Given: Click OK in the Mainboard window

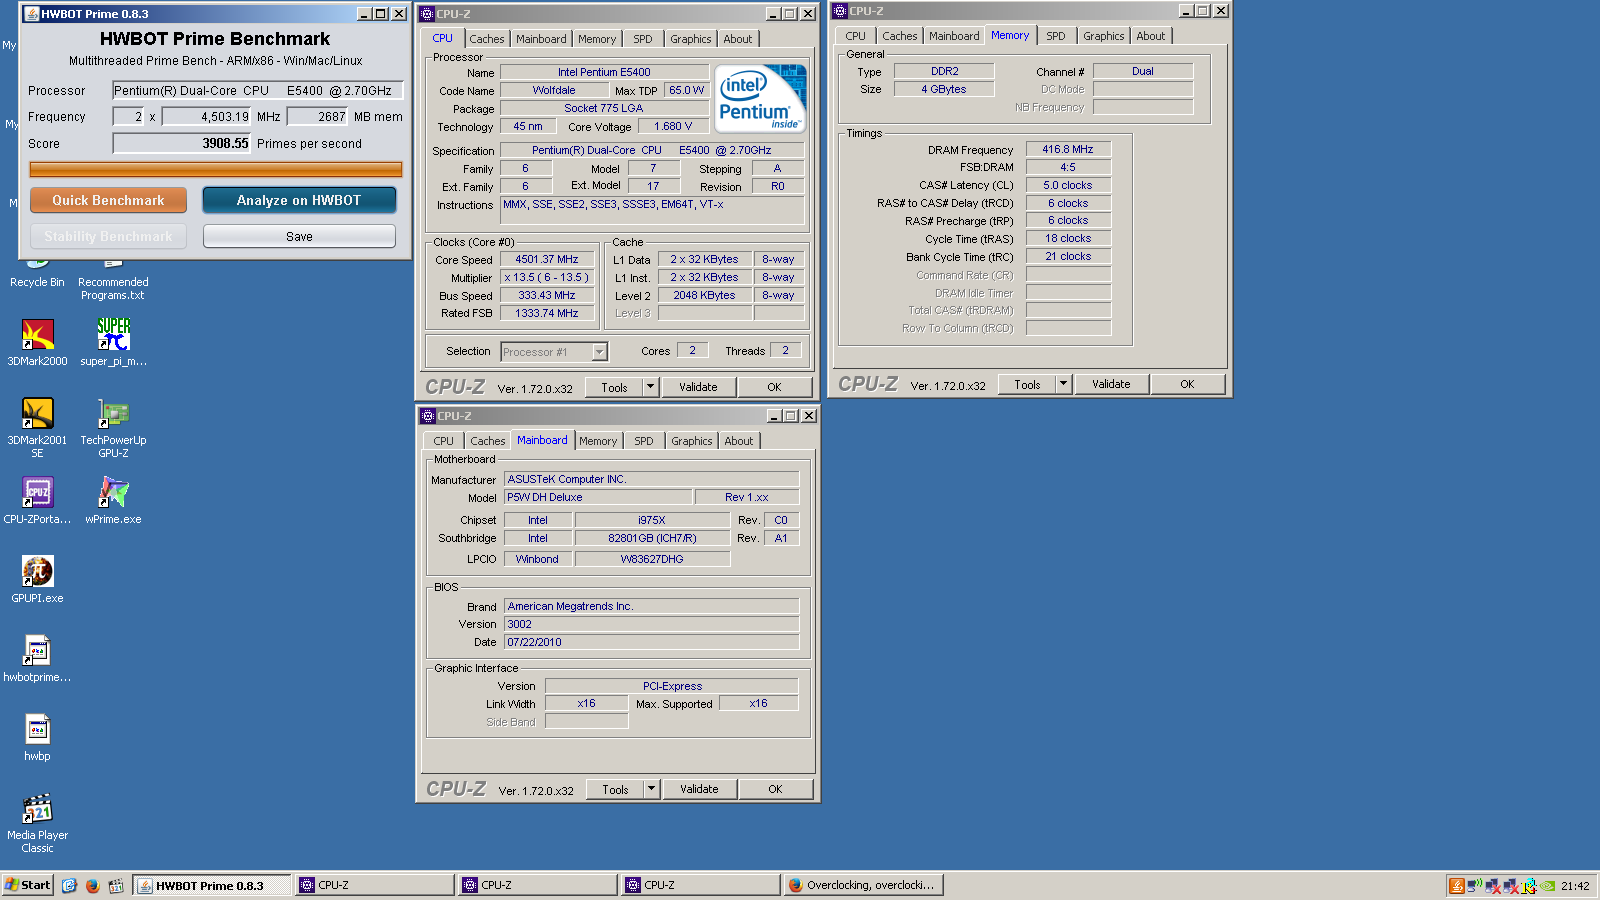Looking at the screenshot, I should click(x=775, y=789).
